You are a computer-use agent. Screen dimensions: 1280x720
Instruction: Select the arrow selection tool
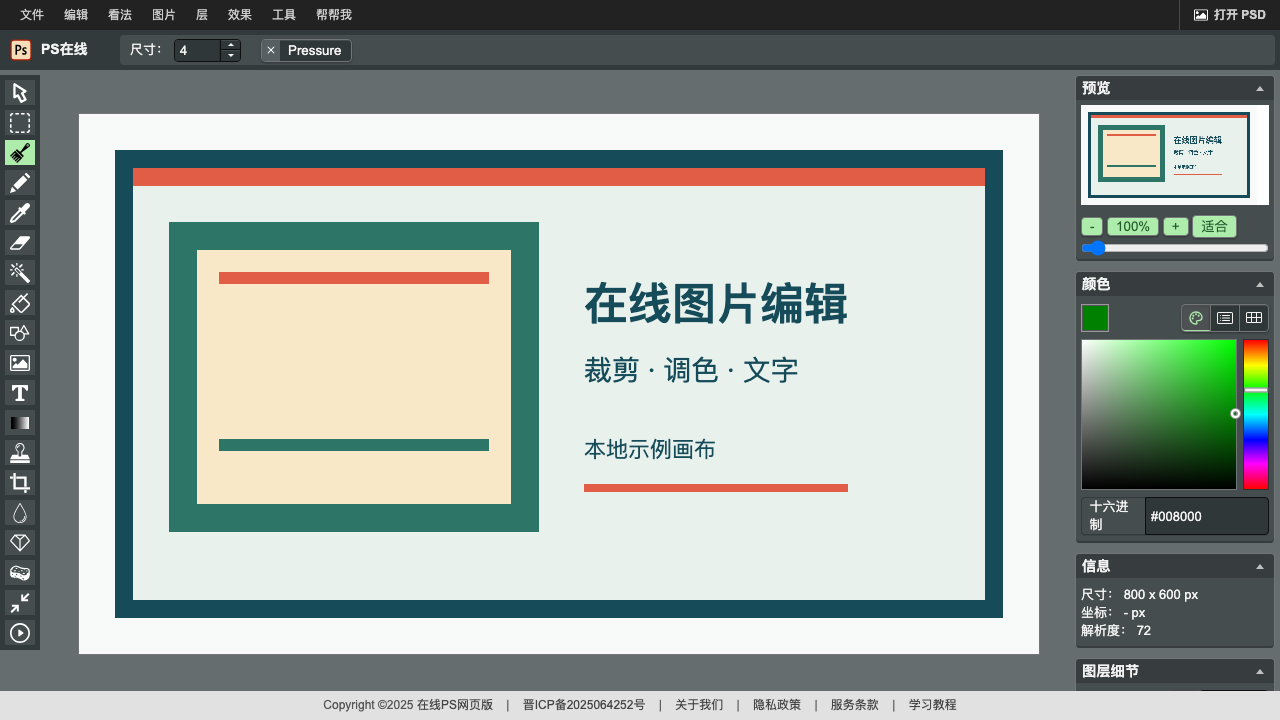20,93
